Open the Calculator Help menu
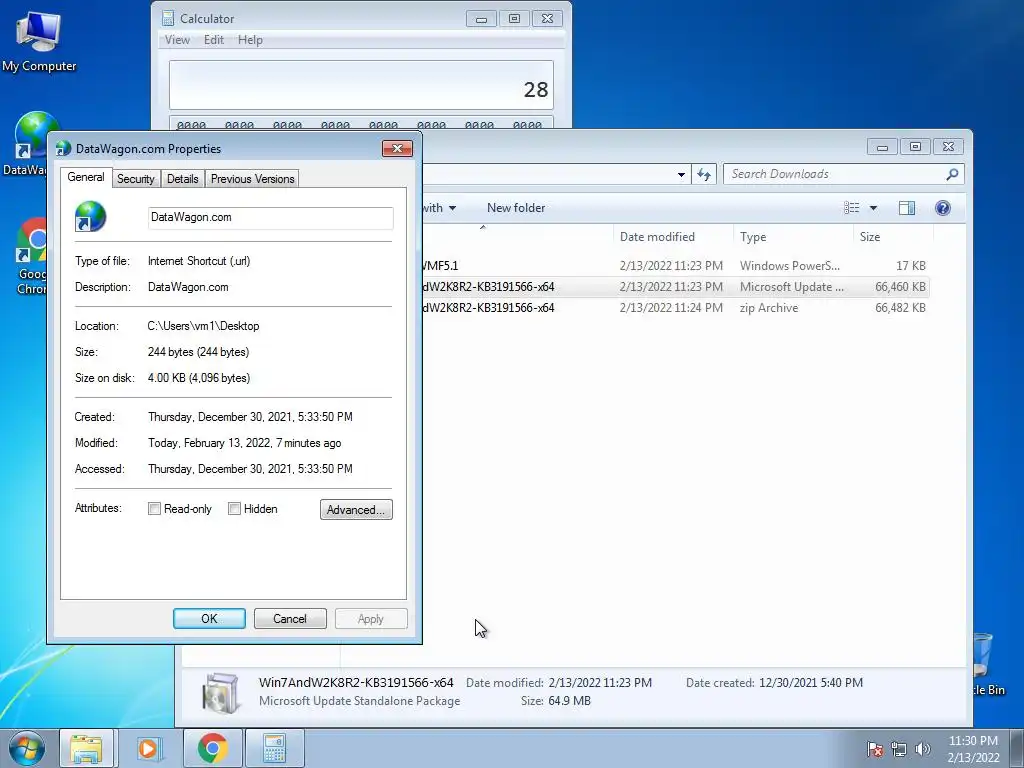 pyautogui.click(x=250, y=40)
